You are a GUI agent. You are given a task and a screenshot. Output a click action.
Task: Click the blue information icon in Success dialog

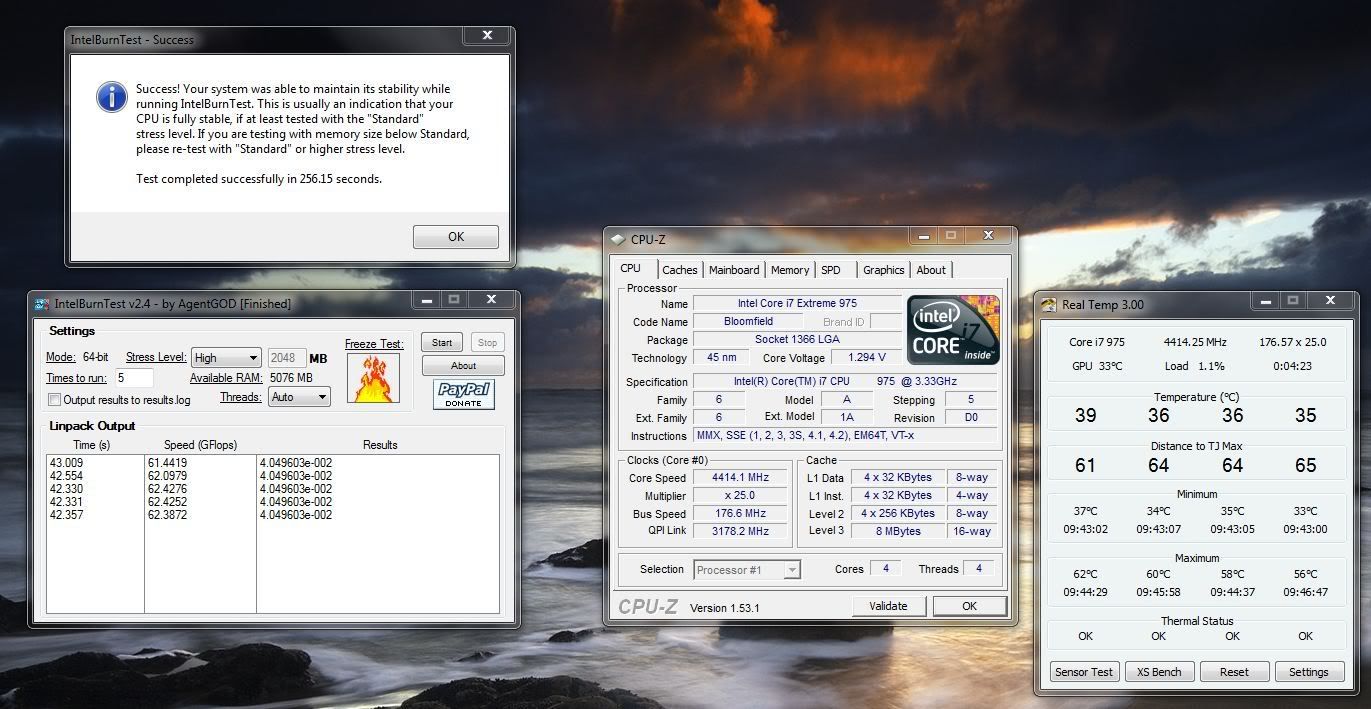tap(111, 97)
